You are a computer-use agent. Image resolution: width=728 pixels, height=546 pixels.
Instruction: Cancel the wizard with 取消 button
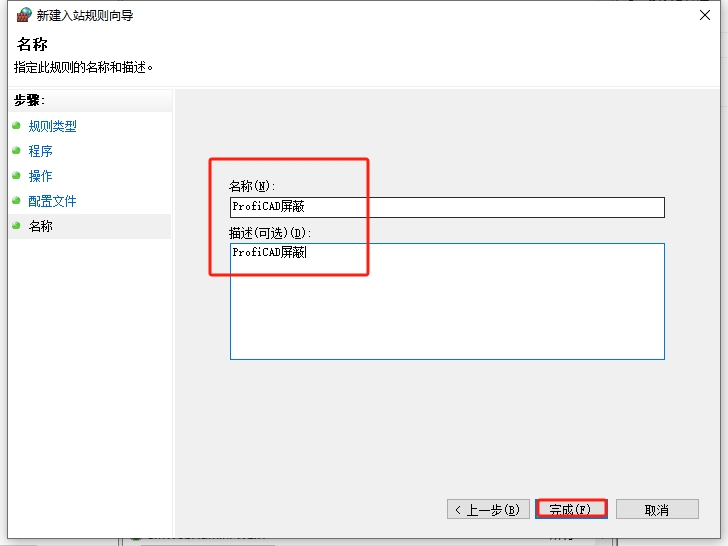[x=656, y=509]
